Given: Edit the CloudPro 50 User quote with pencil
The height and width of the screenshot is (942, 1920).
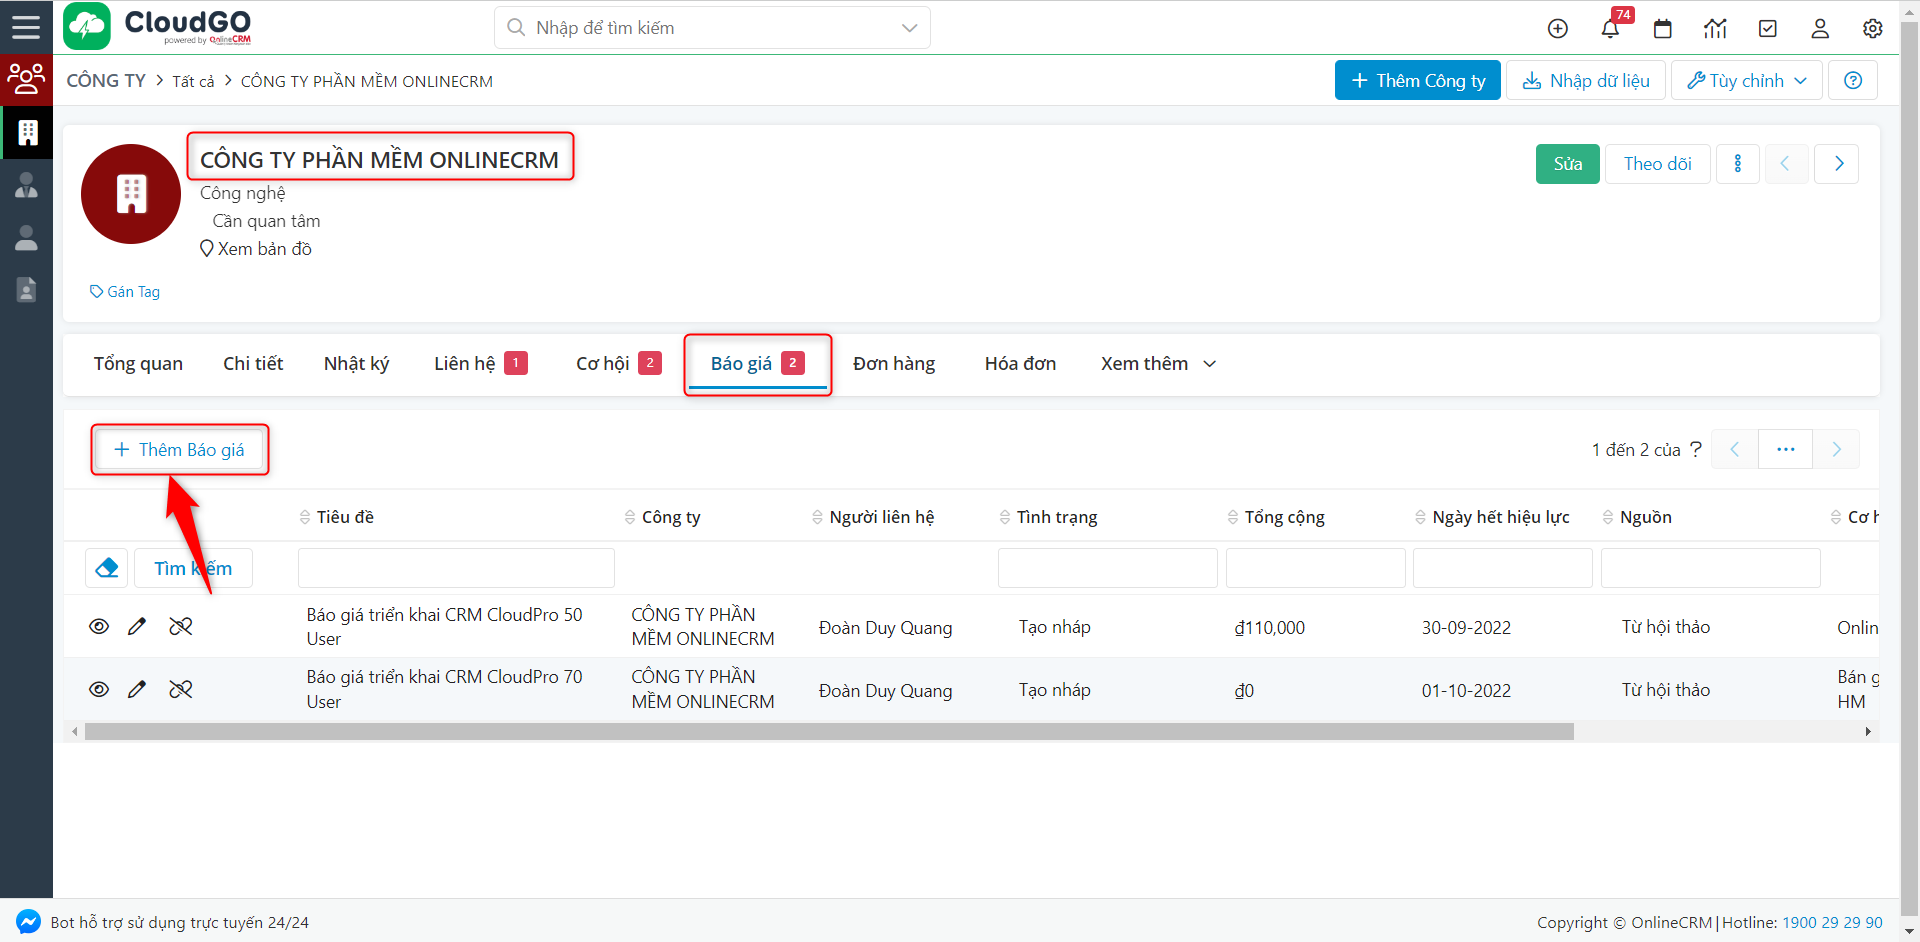Looking at the screenshot, I should [137, 627].
